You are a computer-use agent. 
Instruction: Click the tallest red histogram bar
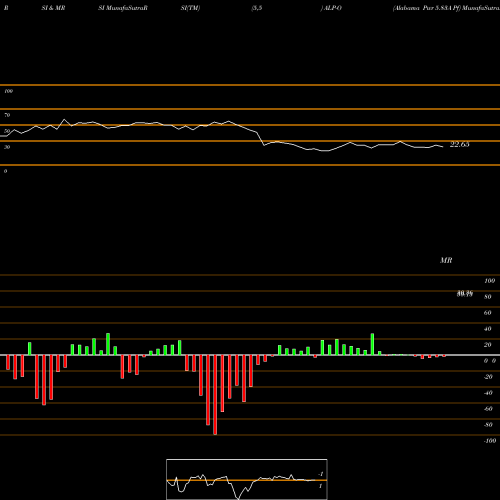coord(215,395)
